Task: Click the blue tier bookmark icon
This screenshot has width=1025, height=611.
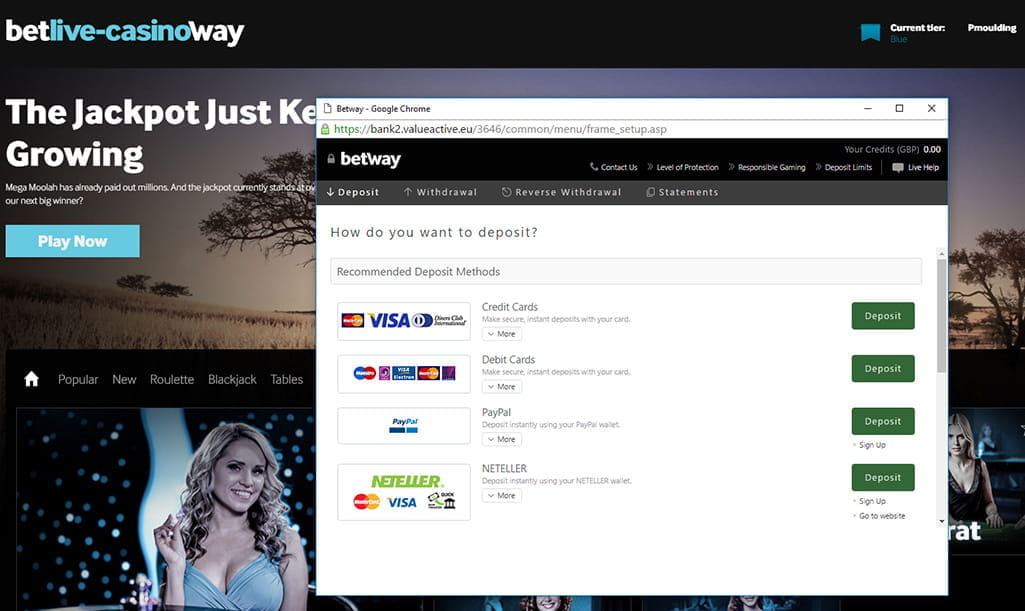Action: tap(870, 32)
